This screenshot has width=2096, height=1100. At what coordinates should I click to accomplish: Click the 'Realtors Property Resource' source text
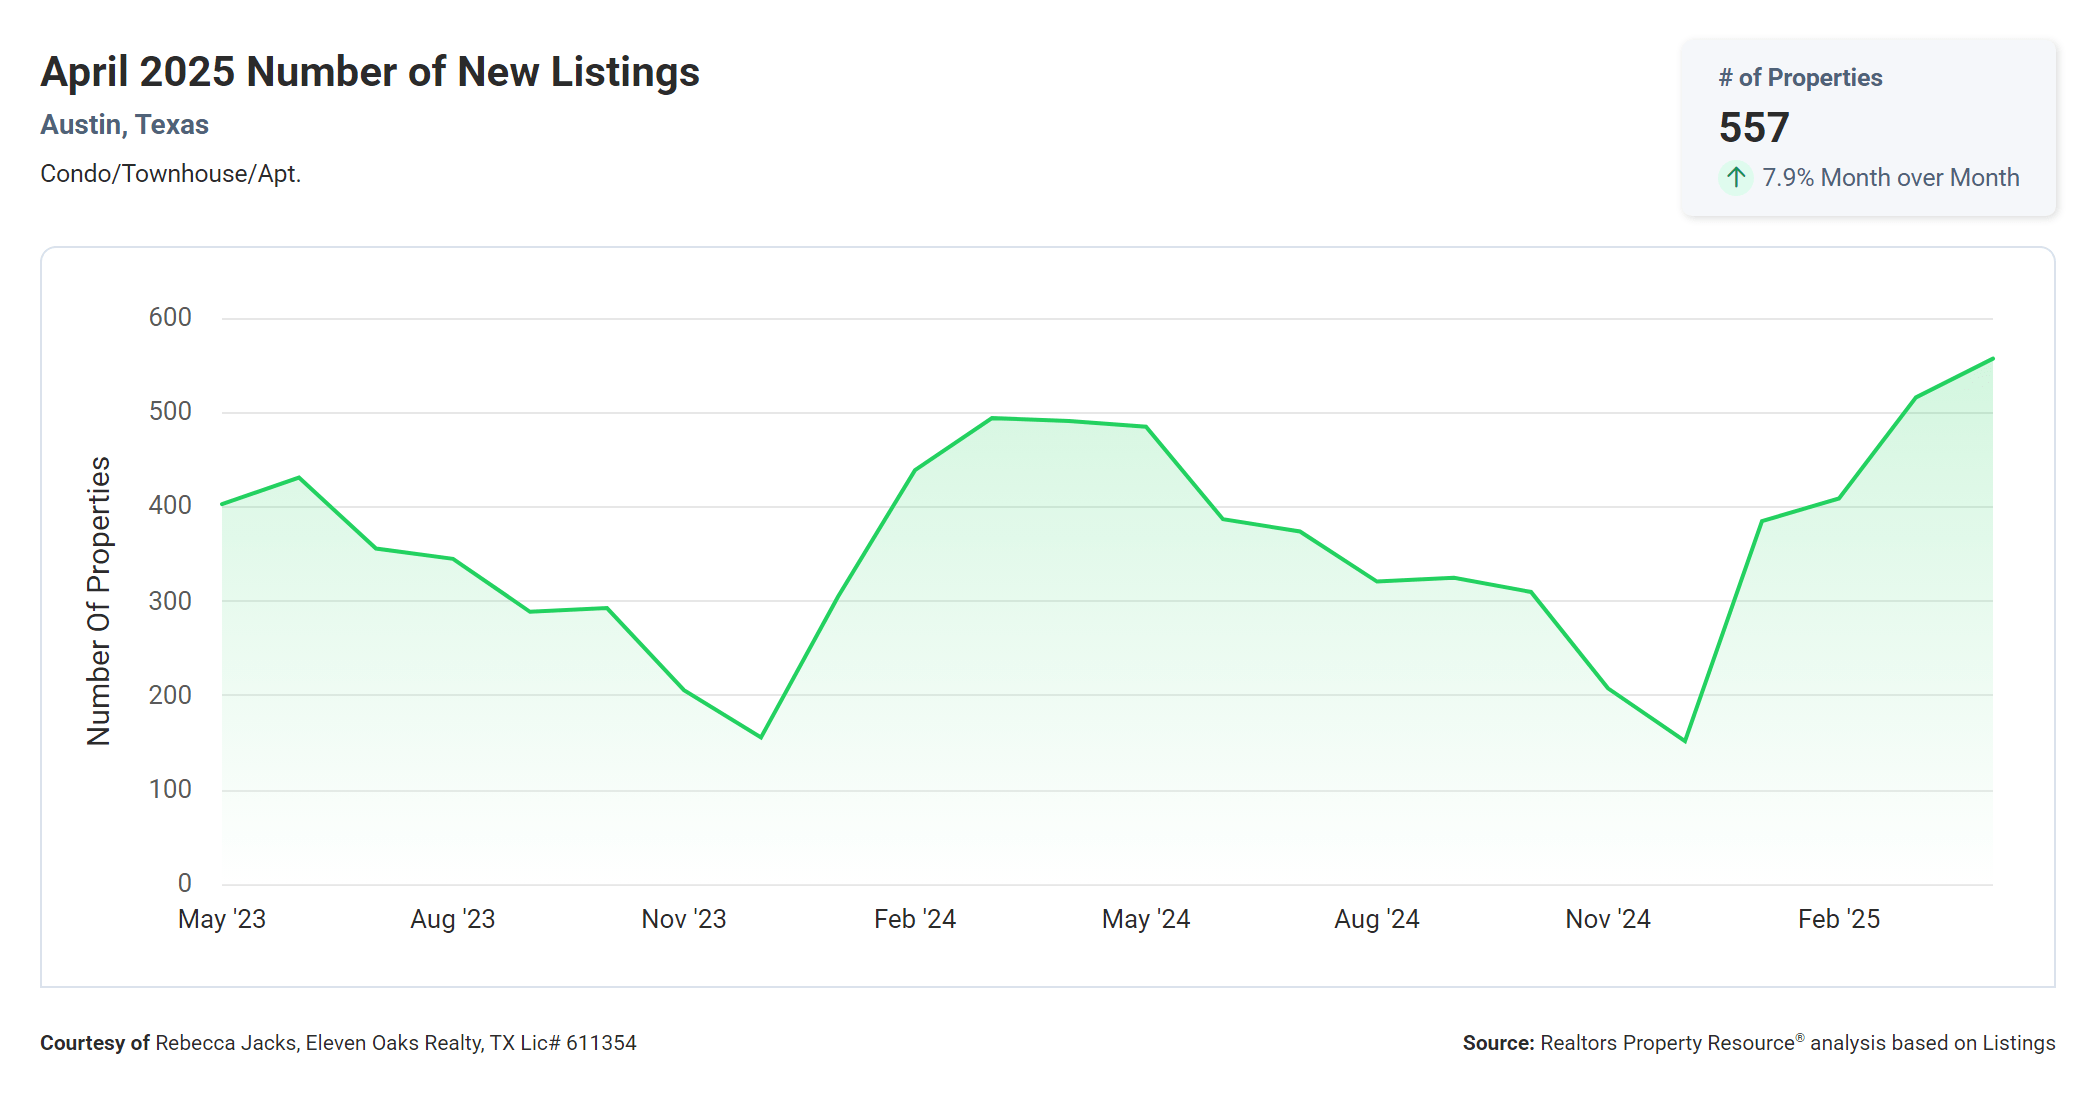pyautogui.click(x=1668, y=1043)
